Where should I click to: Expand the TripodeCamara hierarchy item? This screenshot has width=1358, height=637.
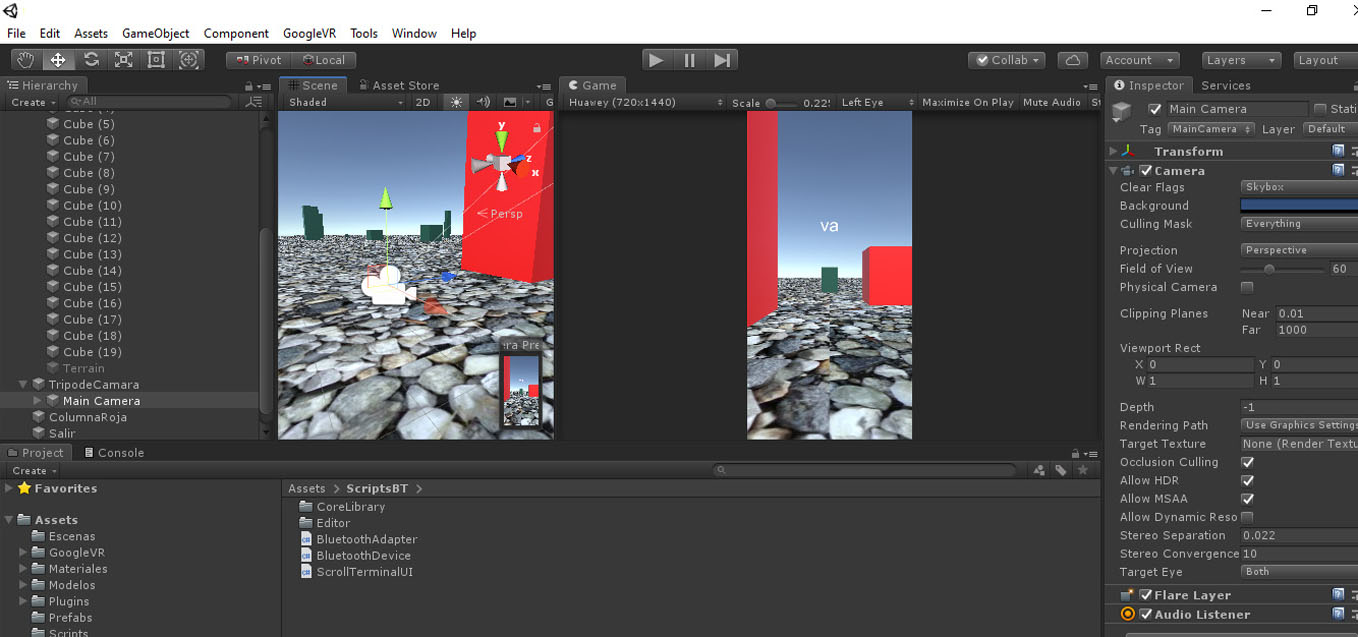24,385
